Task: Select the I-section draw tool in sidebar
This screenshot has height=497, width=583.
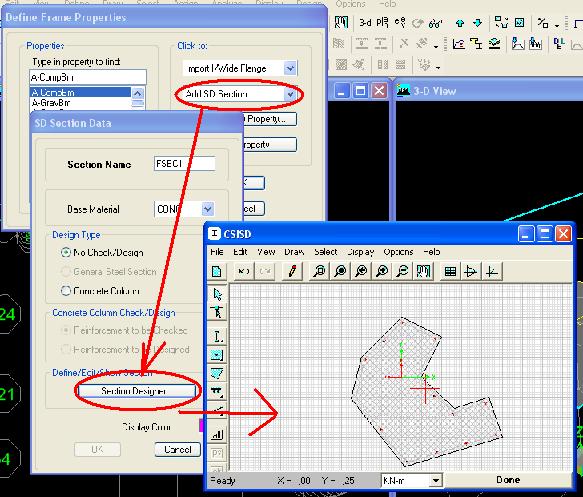Action: (217, 336)
